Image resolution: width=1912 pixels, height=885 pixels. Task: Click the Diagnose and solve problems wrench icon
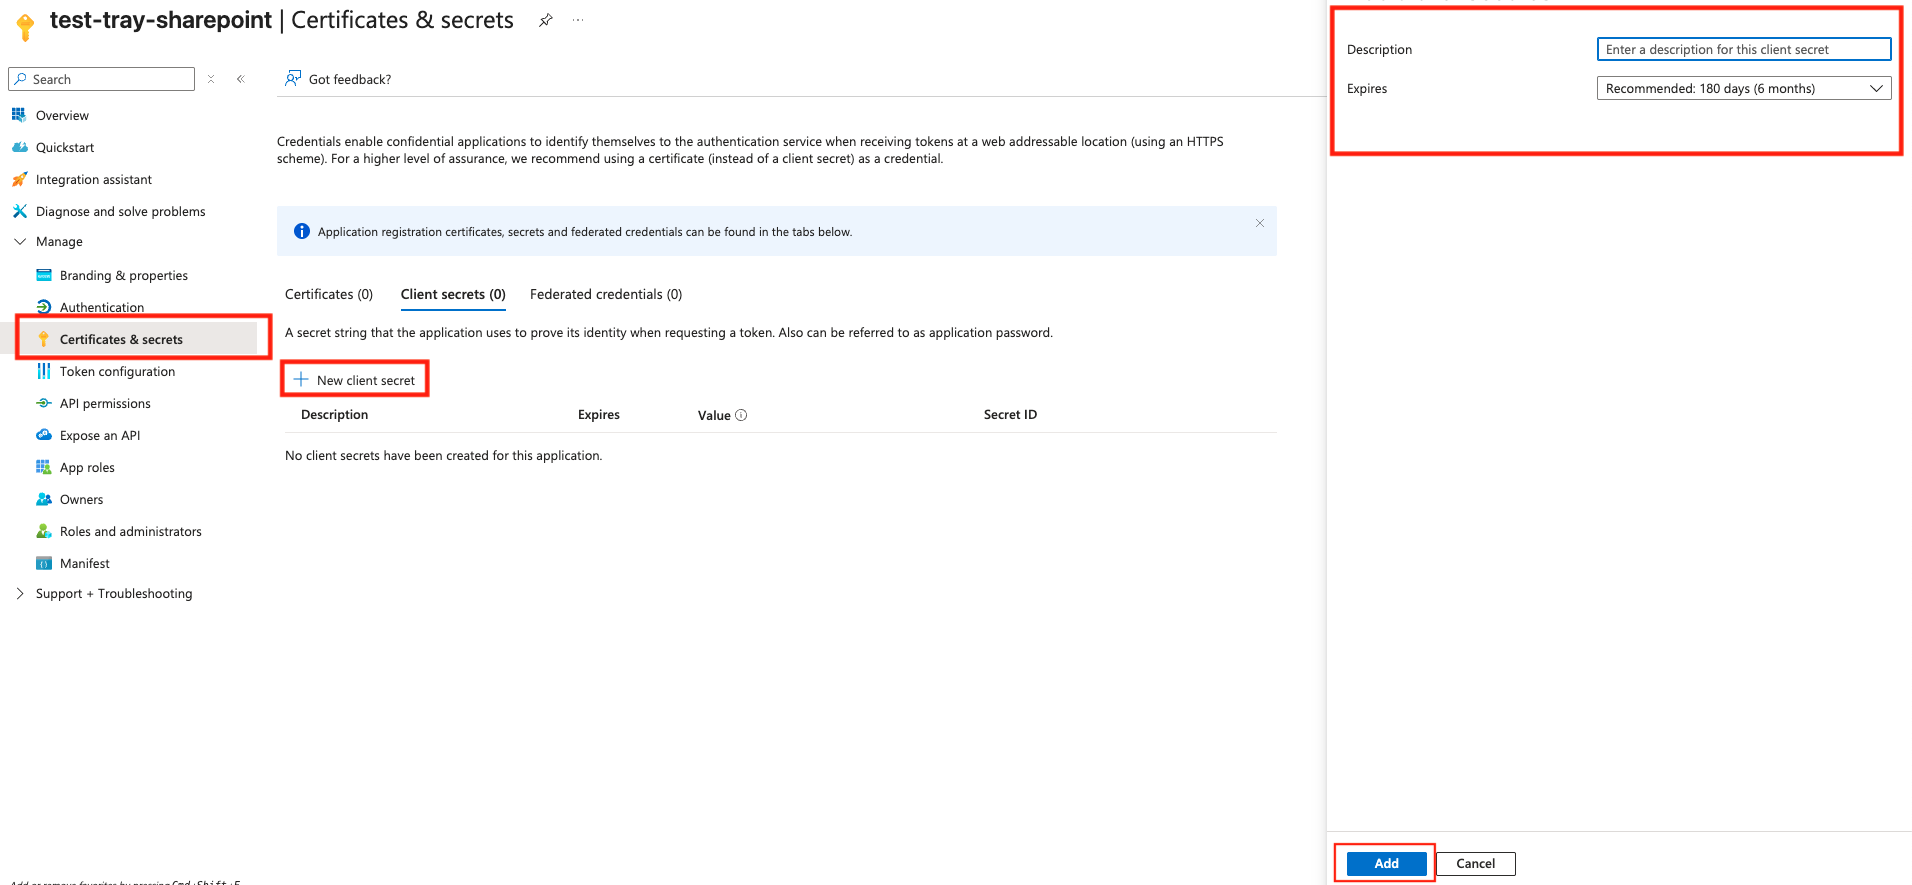coord(19,211)
